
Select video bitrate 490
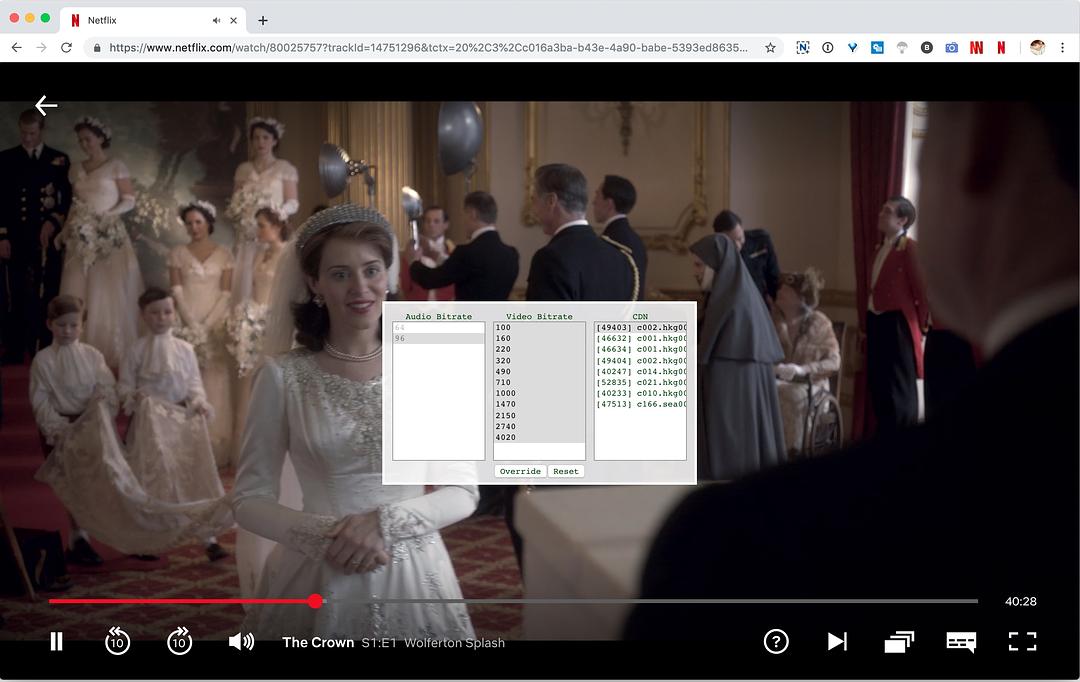539,371
